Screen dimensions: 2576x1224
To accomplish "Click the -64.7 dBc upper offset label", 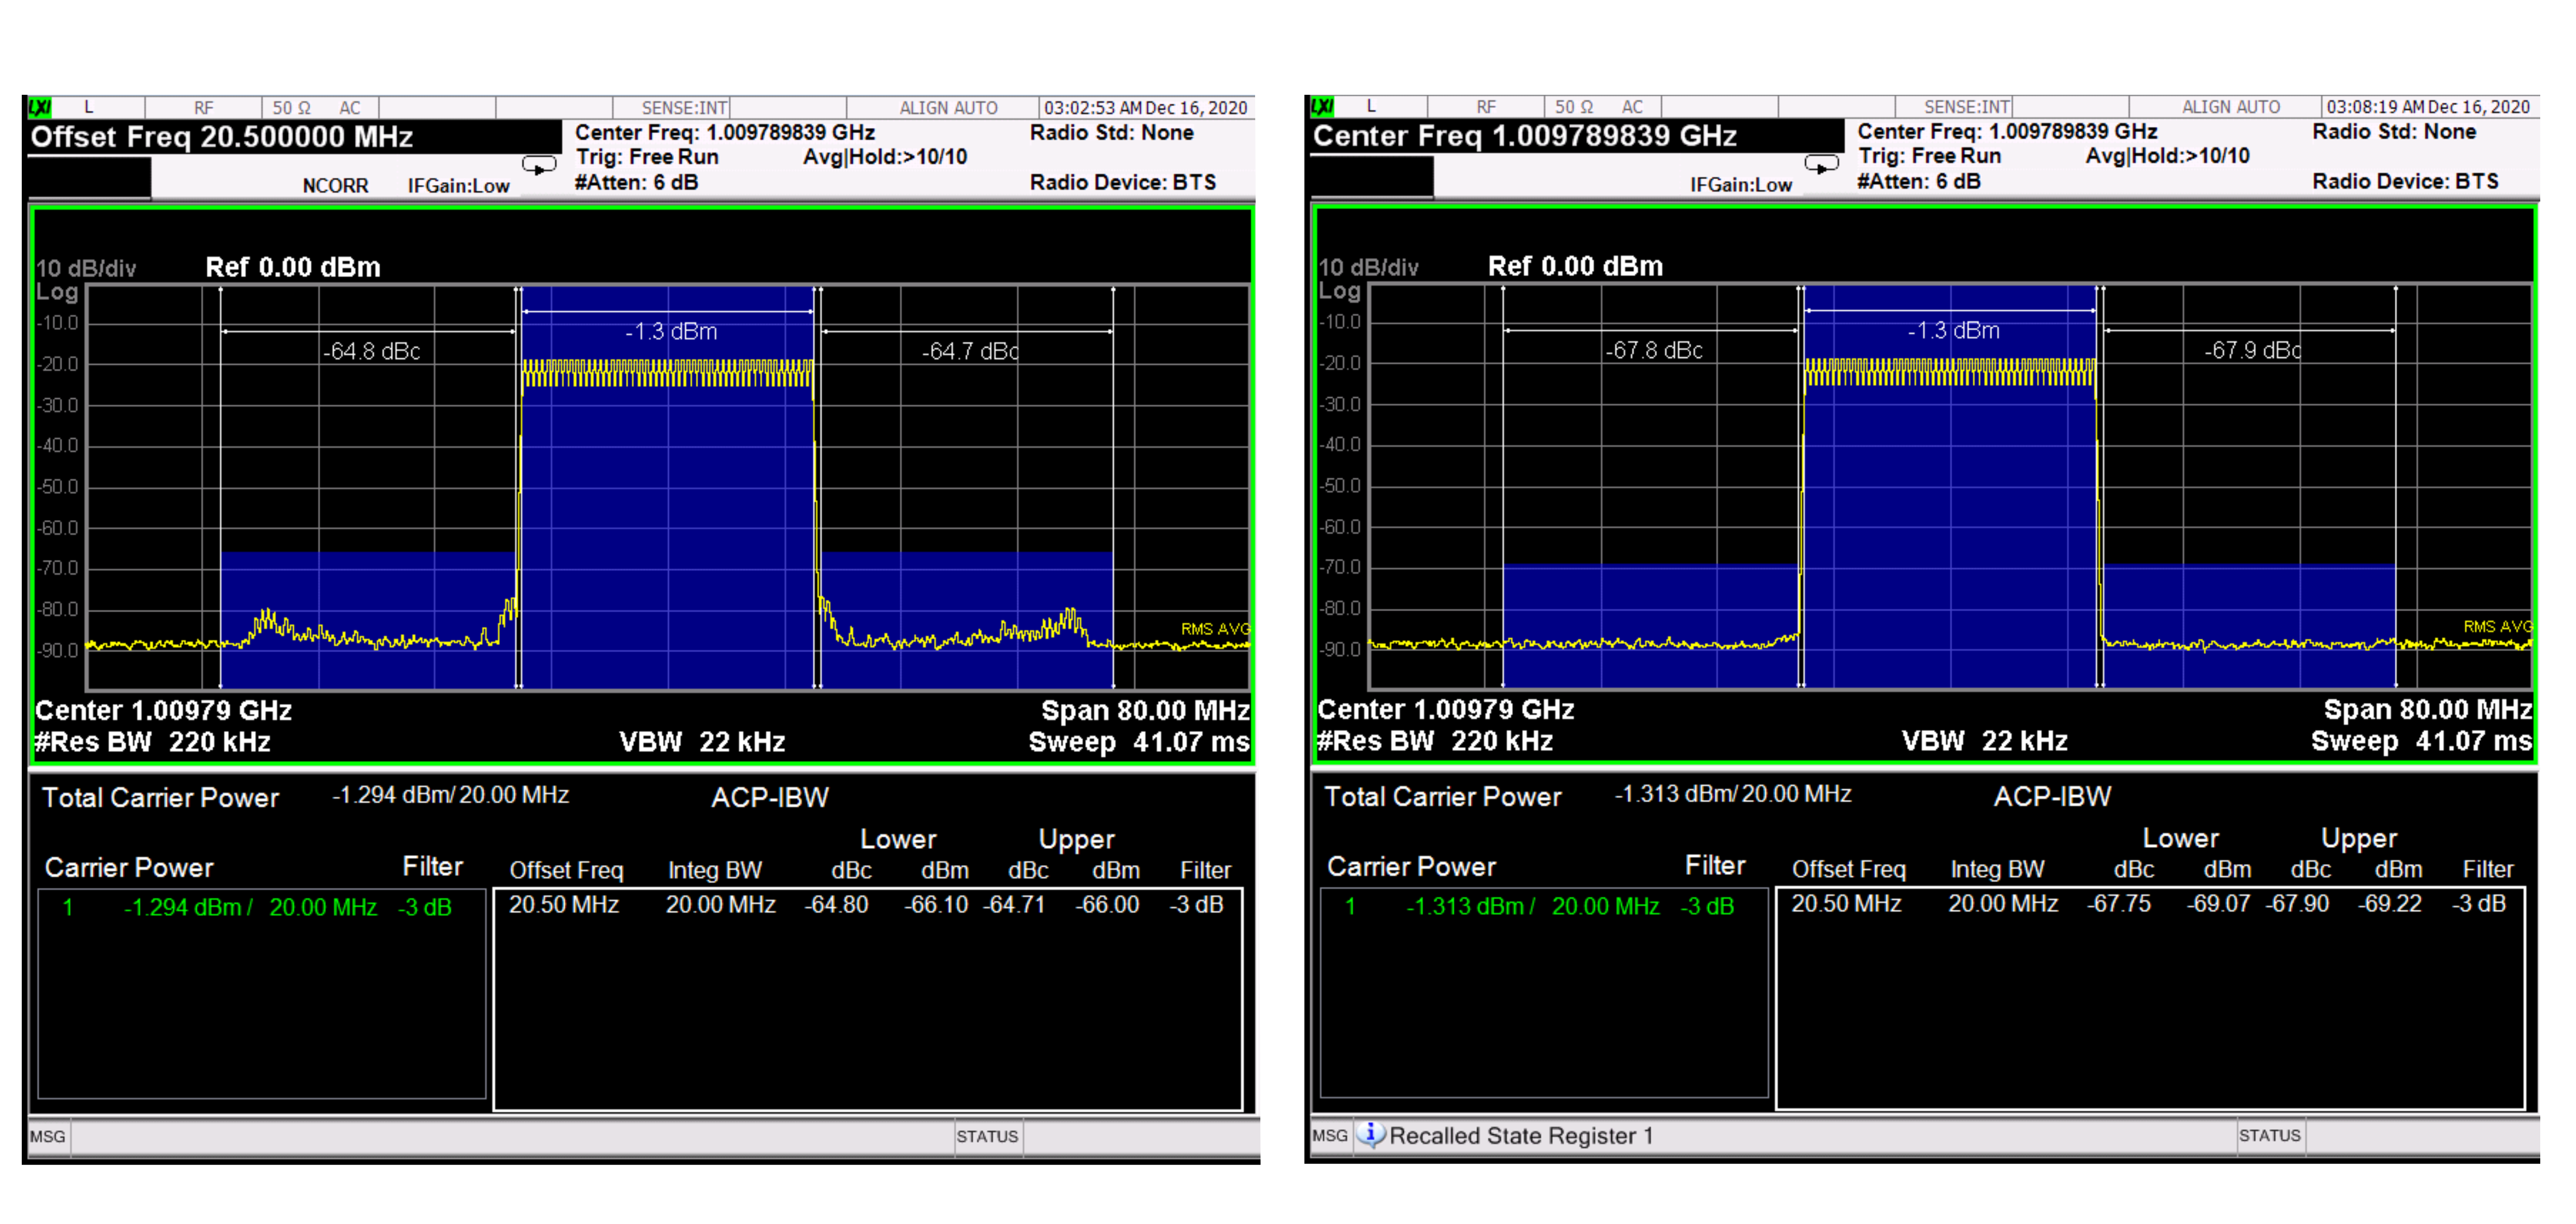I will (x=969, y=351).
